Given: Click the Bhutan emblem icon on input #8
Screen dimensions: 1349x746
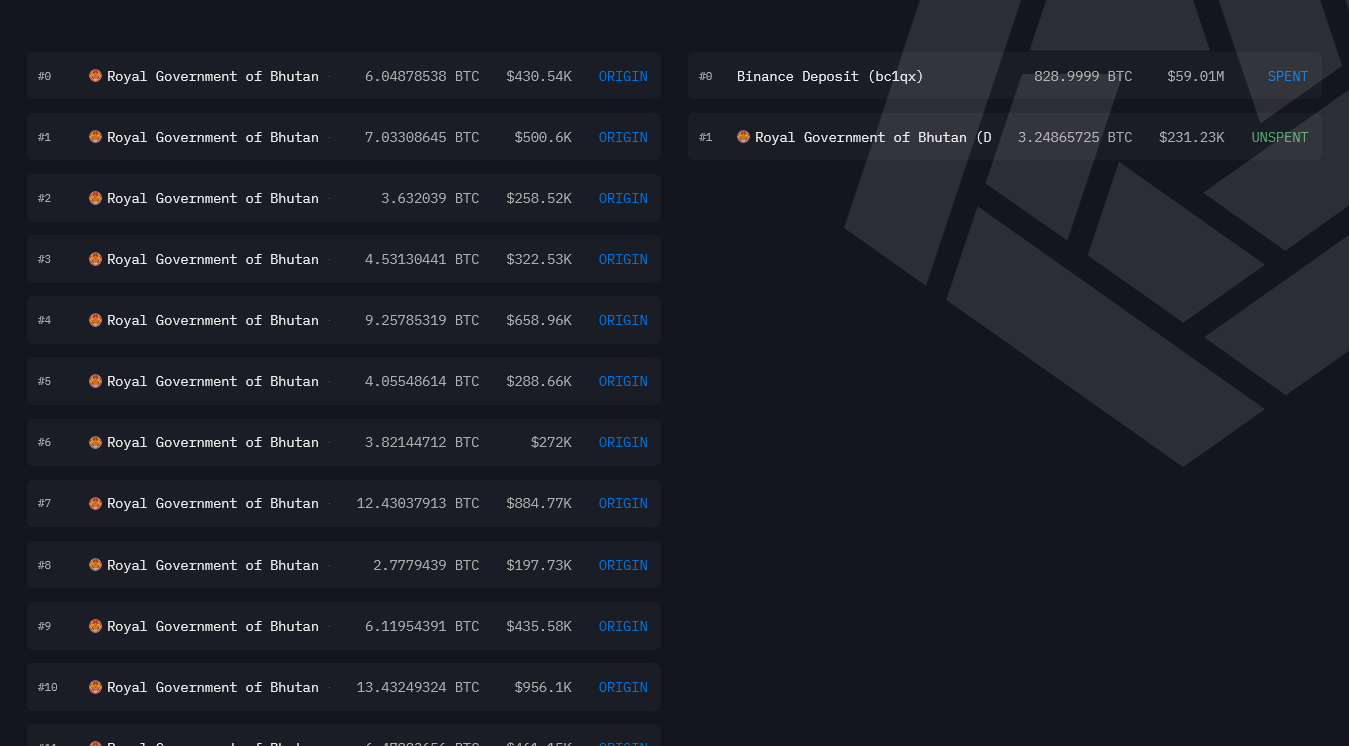Looking at the screenshot, I should pyautogui.click(x=95, y=565).
